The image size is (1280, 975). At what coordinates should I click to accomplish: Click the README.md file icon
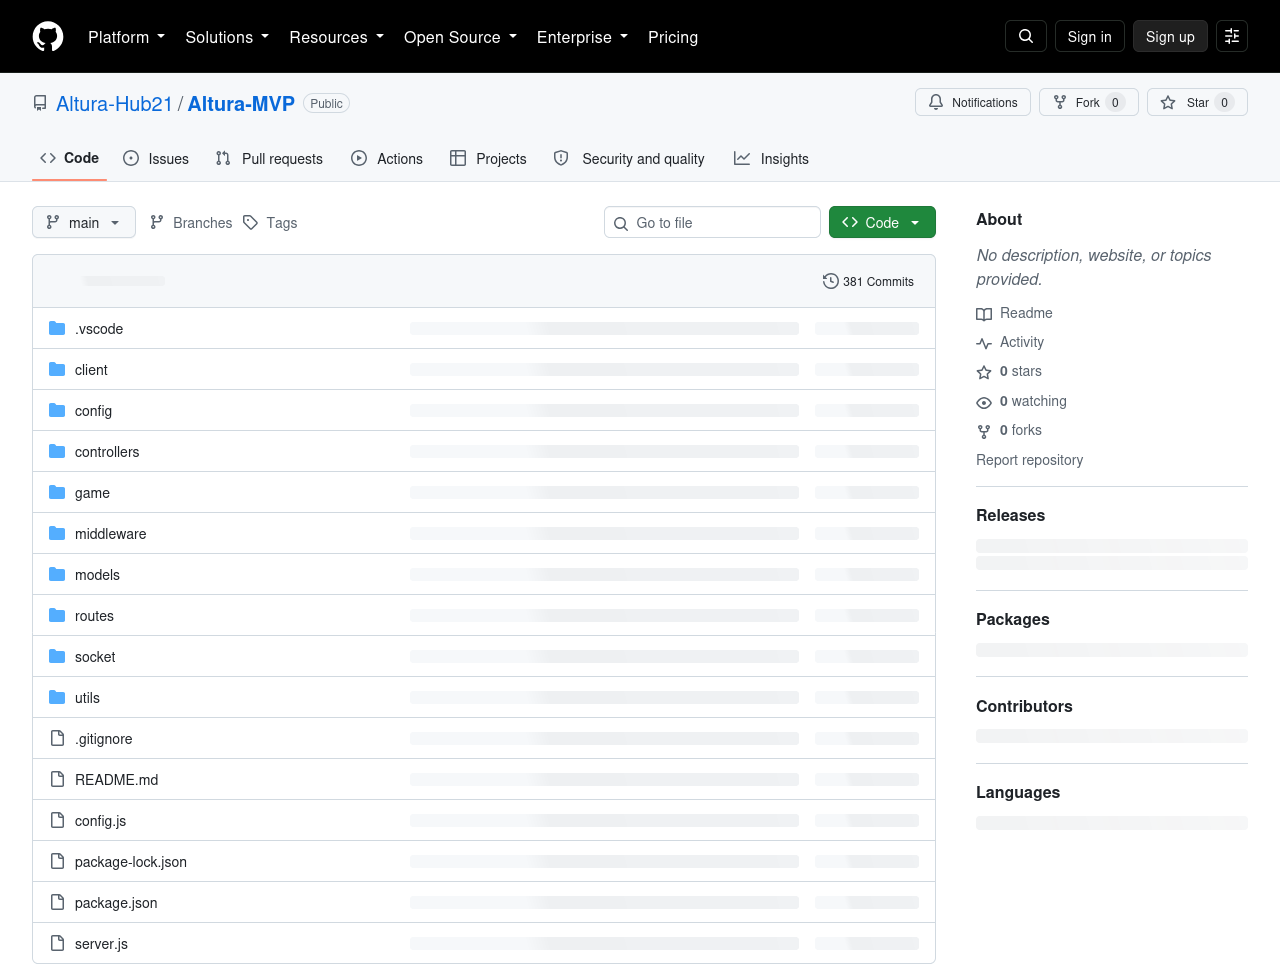pos(57,779)
